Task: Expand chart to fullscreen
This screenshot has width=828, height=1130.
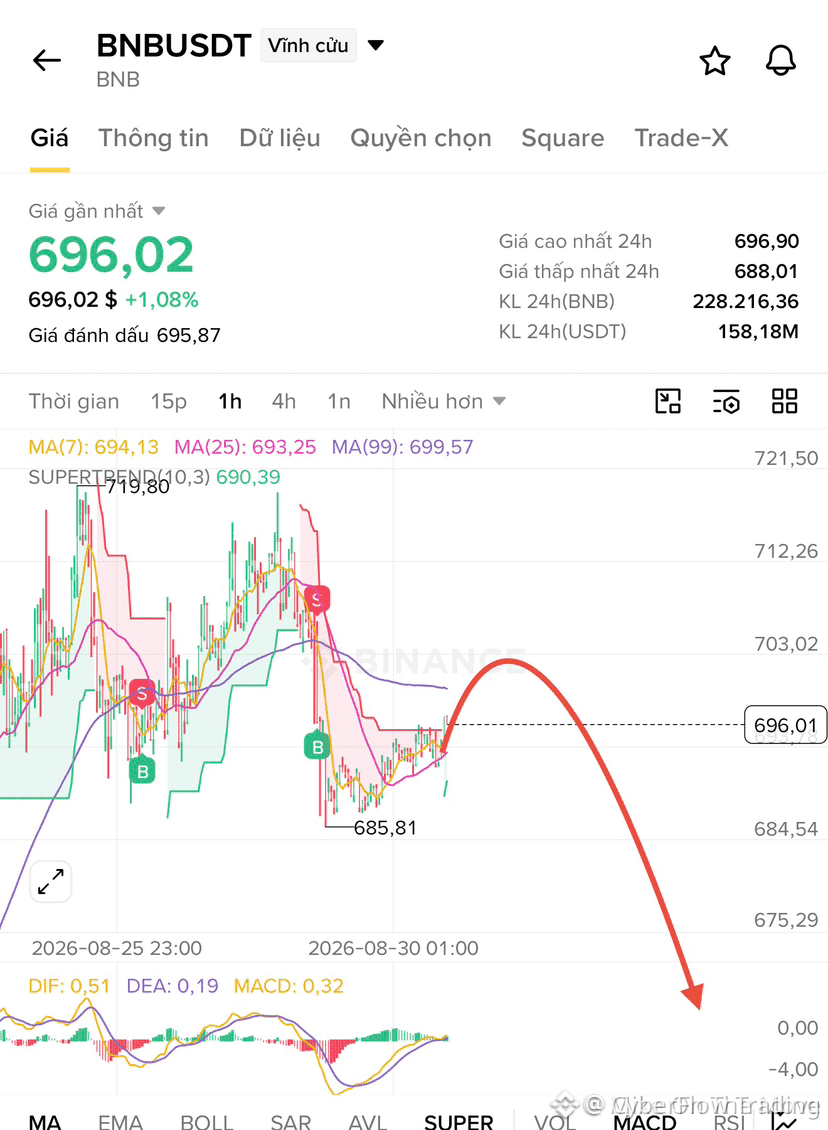Action: tap(50, 881)
